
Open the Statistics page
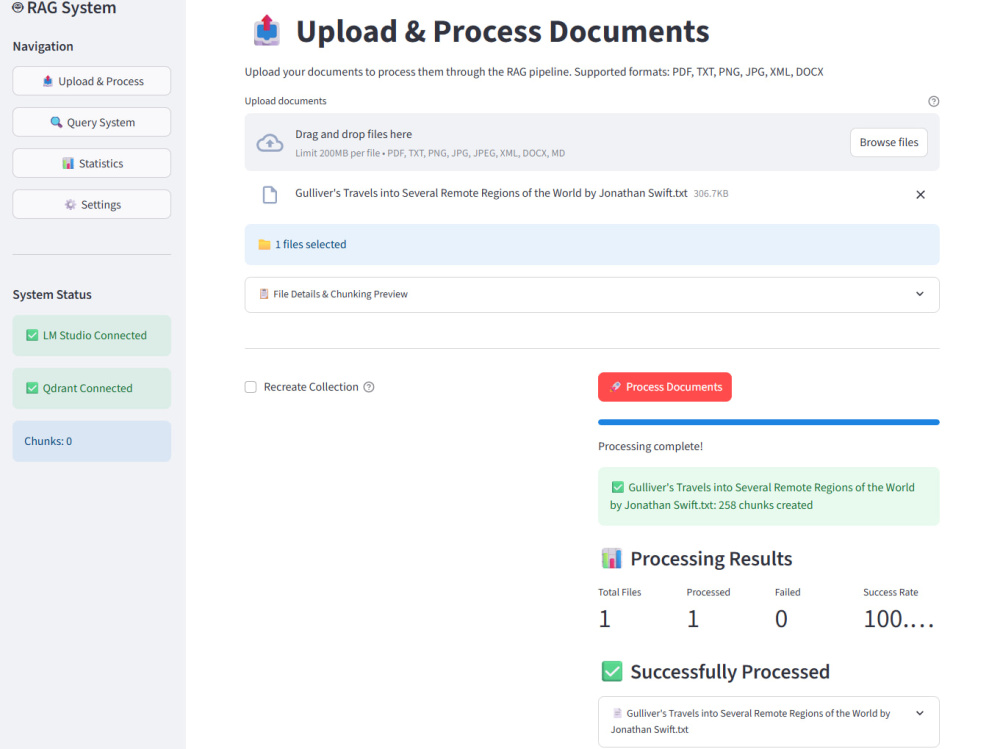pyautogui.click(x=92, y=163)
